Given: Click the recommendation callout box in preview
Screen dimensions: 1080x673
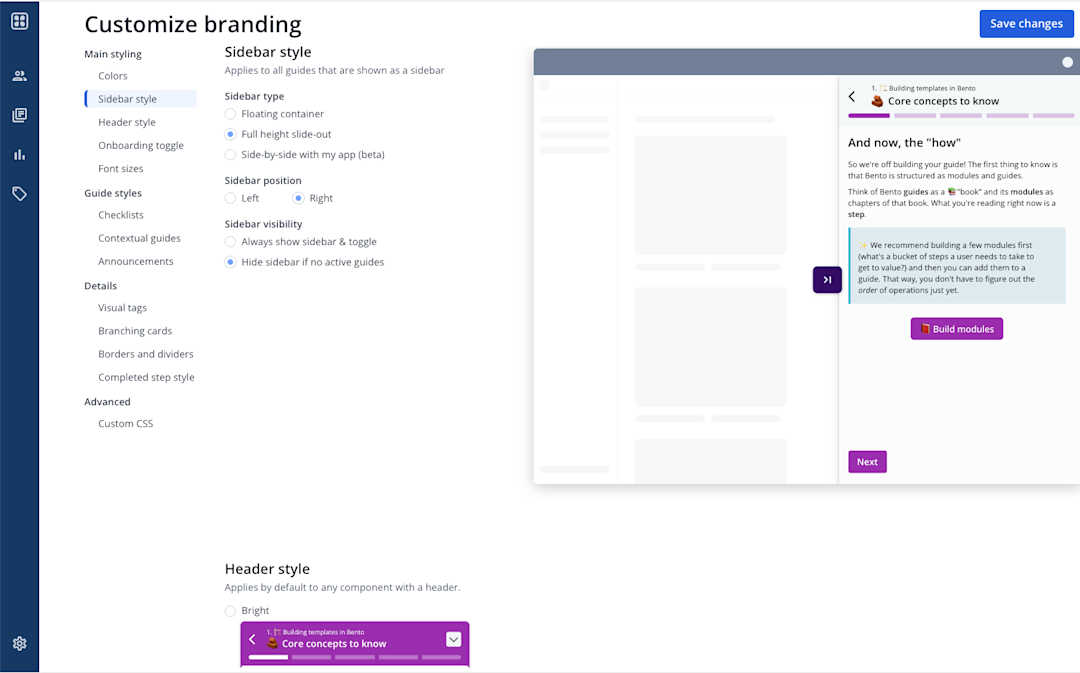Looking at the screenshot, I should (957, 266).
